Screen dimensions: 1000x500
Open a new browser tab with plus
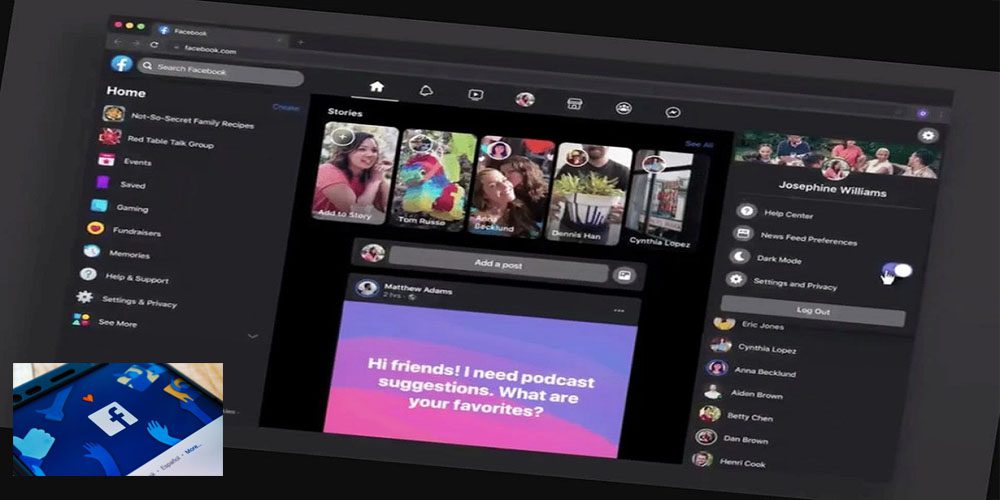300,42
